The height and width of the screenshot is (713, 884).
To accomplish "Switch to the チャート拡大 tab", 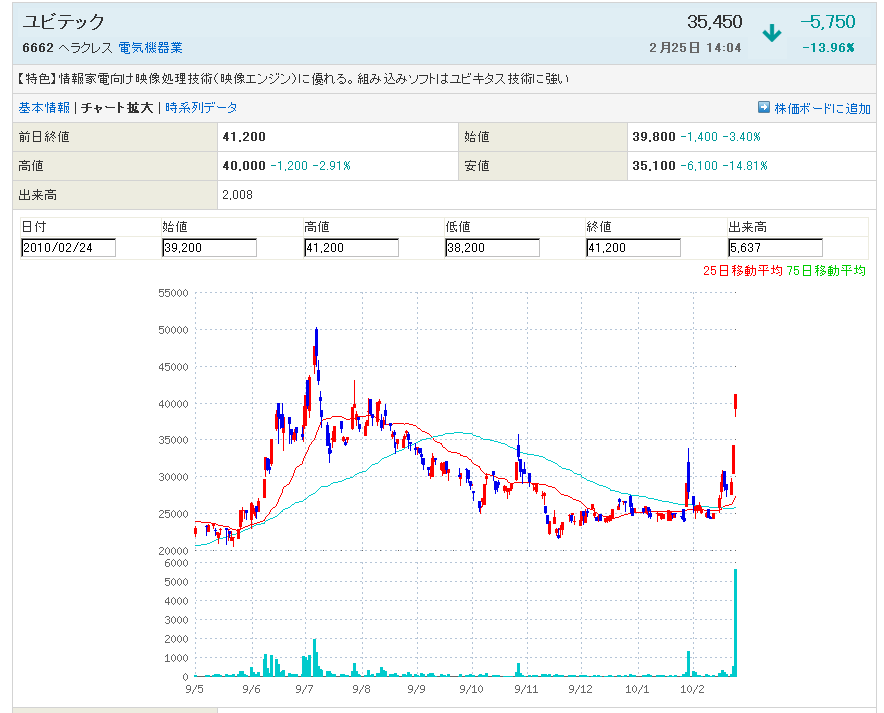I will point(117,108).
